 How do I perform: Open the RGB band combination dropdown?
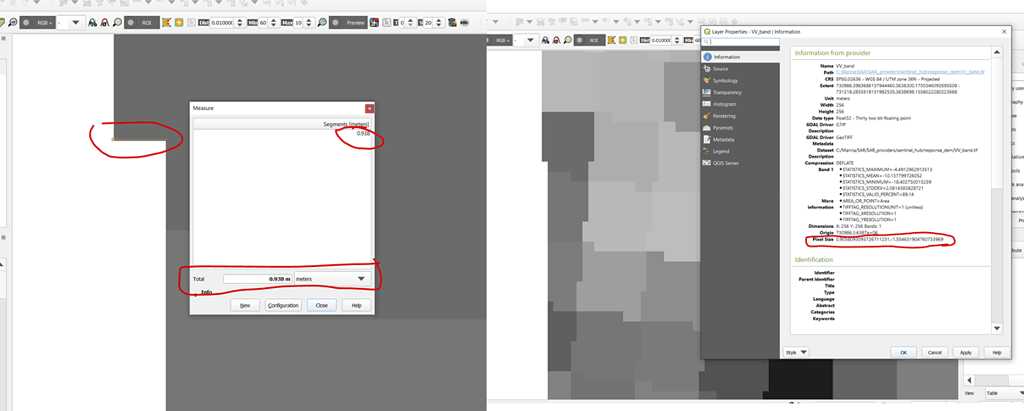[x=75, y=22]
